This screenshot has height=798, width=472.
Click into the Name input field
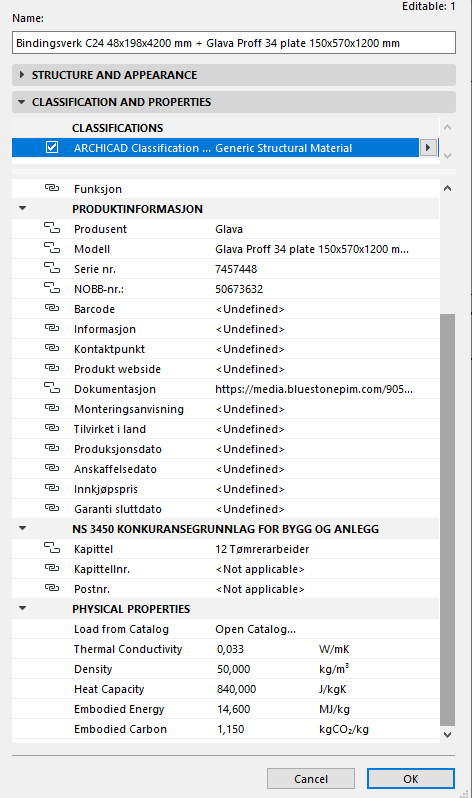234,43
